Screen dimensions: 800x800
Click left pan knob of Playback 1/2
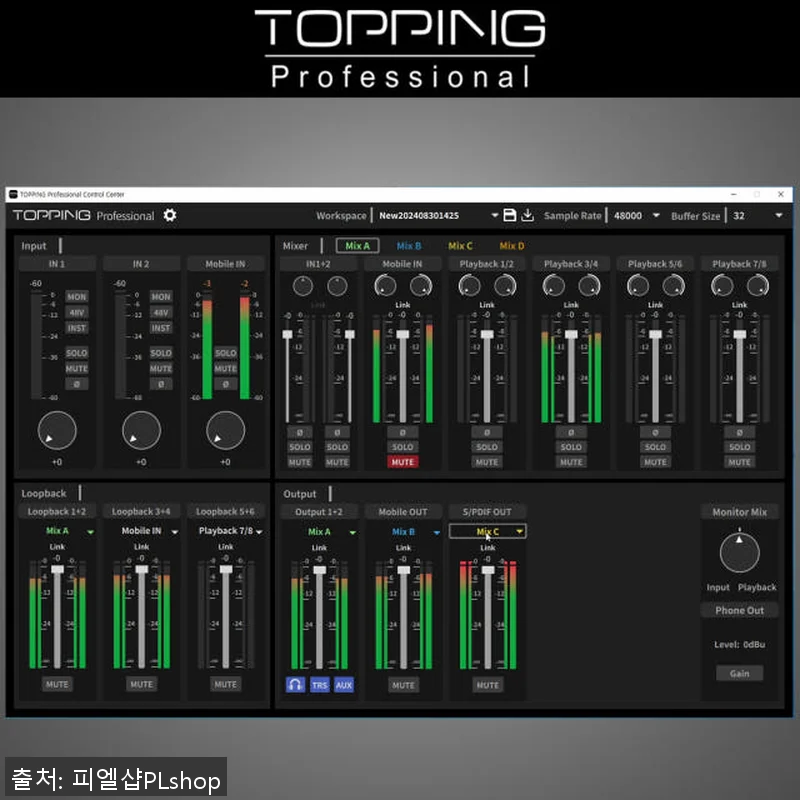(469, 286)
